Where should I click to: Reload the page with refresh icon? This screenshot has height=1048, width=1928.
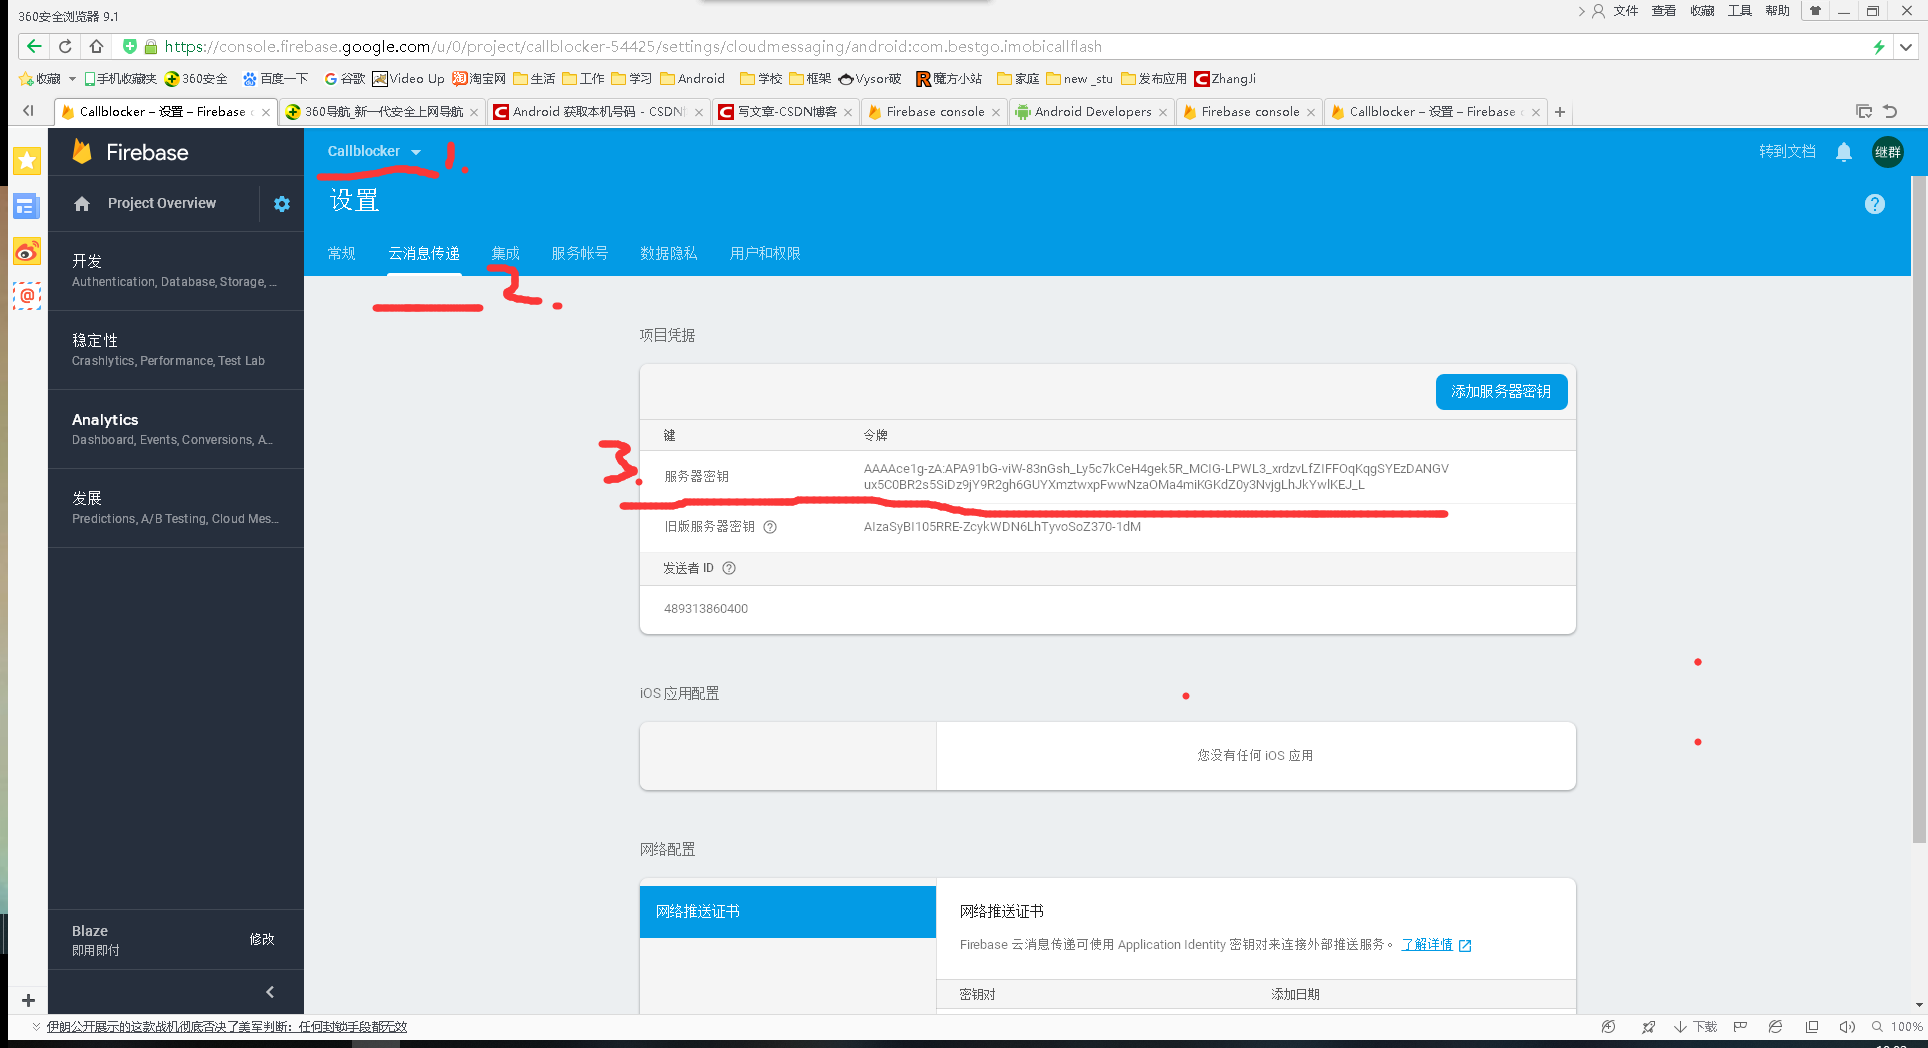point(65,46)
